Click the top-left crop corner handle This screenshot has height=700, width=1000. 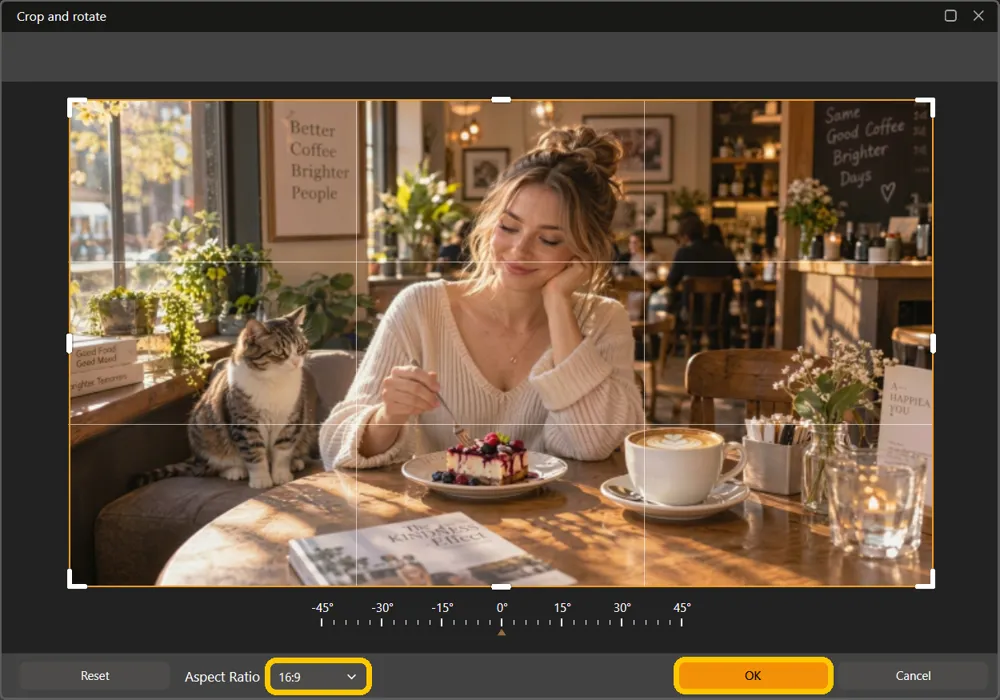pos(76,106)
